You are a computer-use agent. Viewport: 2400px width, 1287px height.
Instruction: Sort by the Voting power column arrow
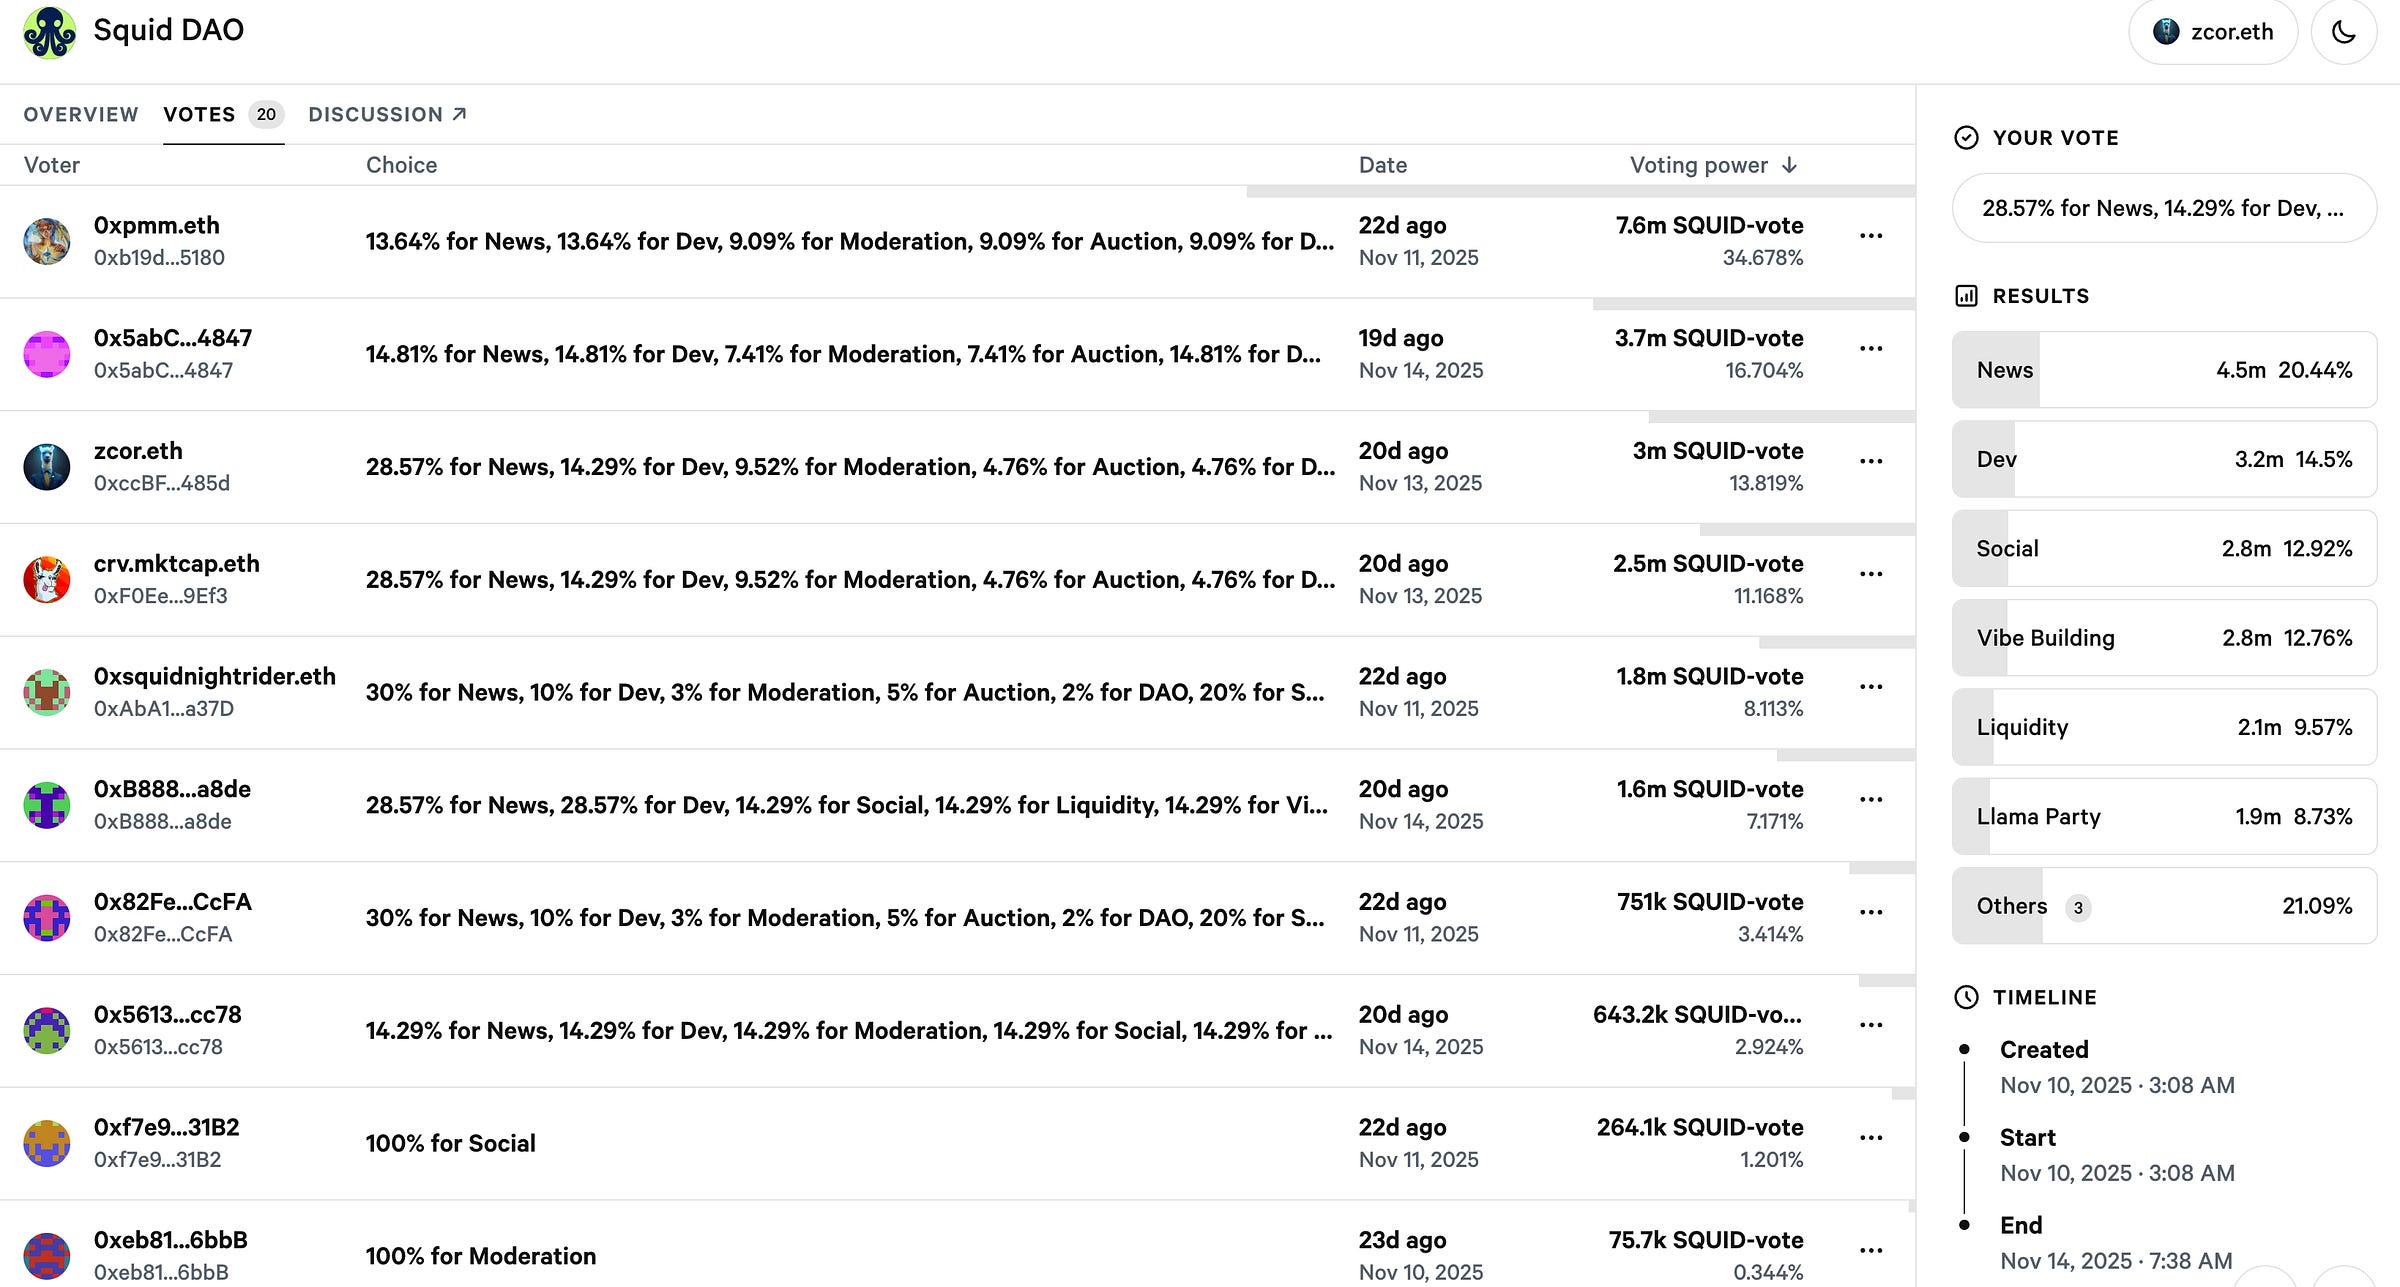click(x=1789, y=165)
